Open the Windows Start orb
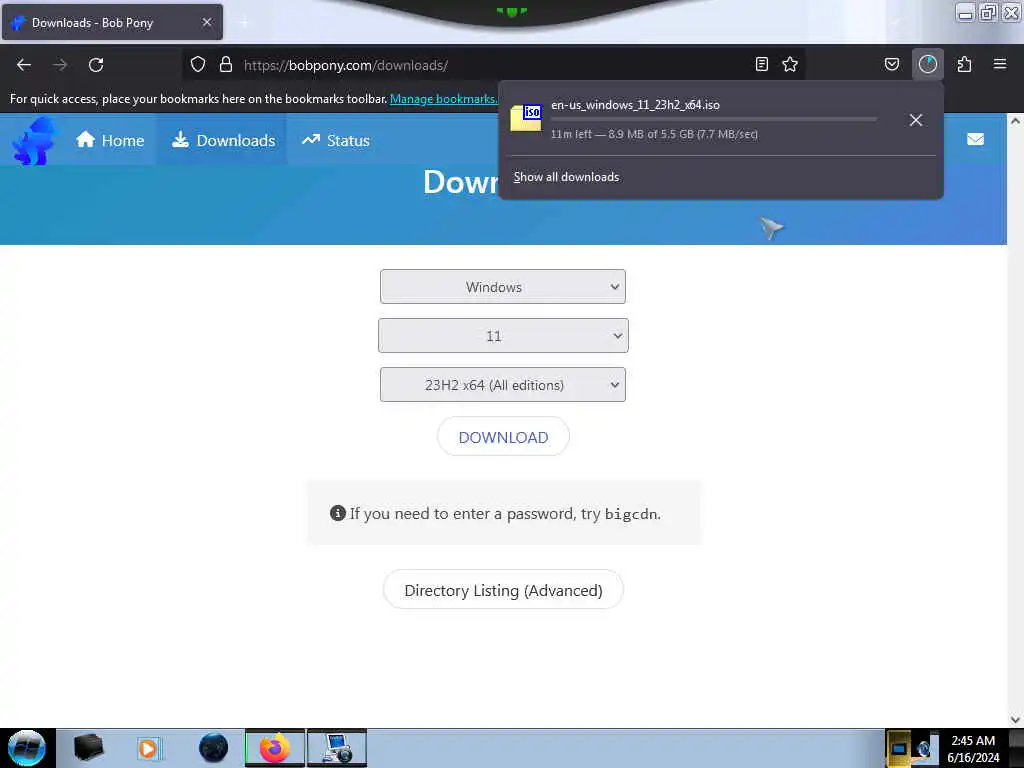 click(x=27, y=748)
